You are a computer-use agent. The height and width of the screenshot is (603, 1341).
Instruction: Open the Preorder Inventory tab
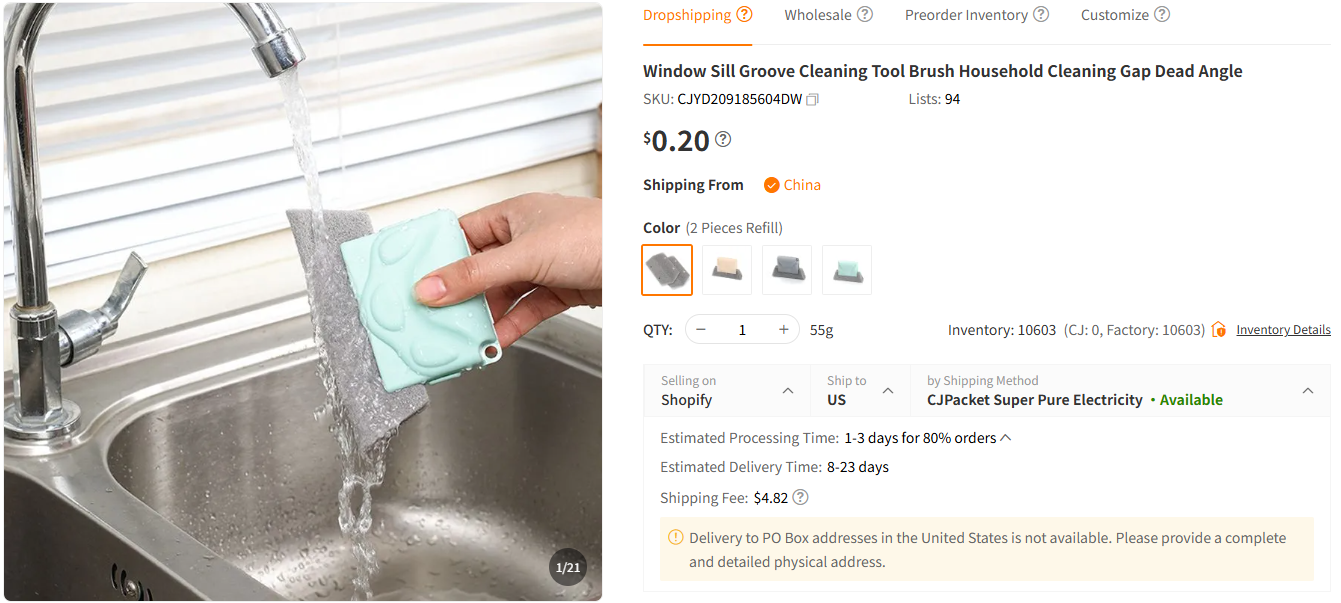click(x=966, y=13)
